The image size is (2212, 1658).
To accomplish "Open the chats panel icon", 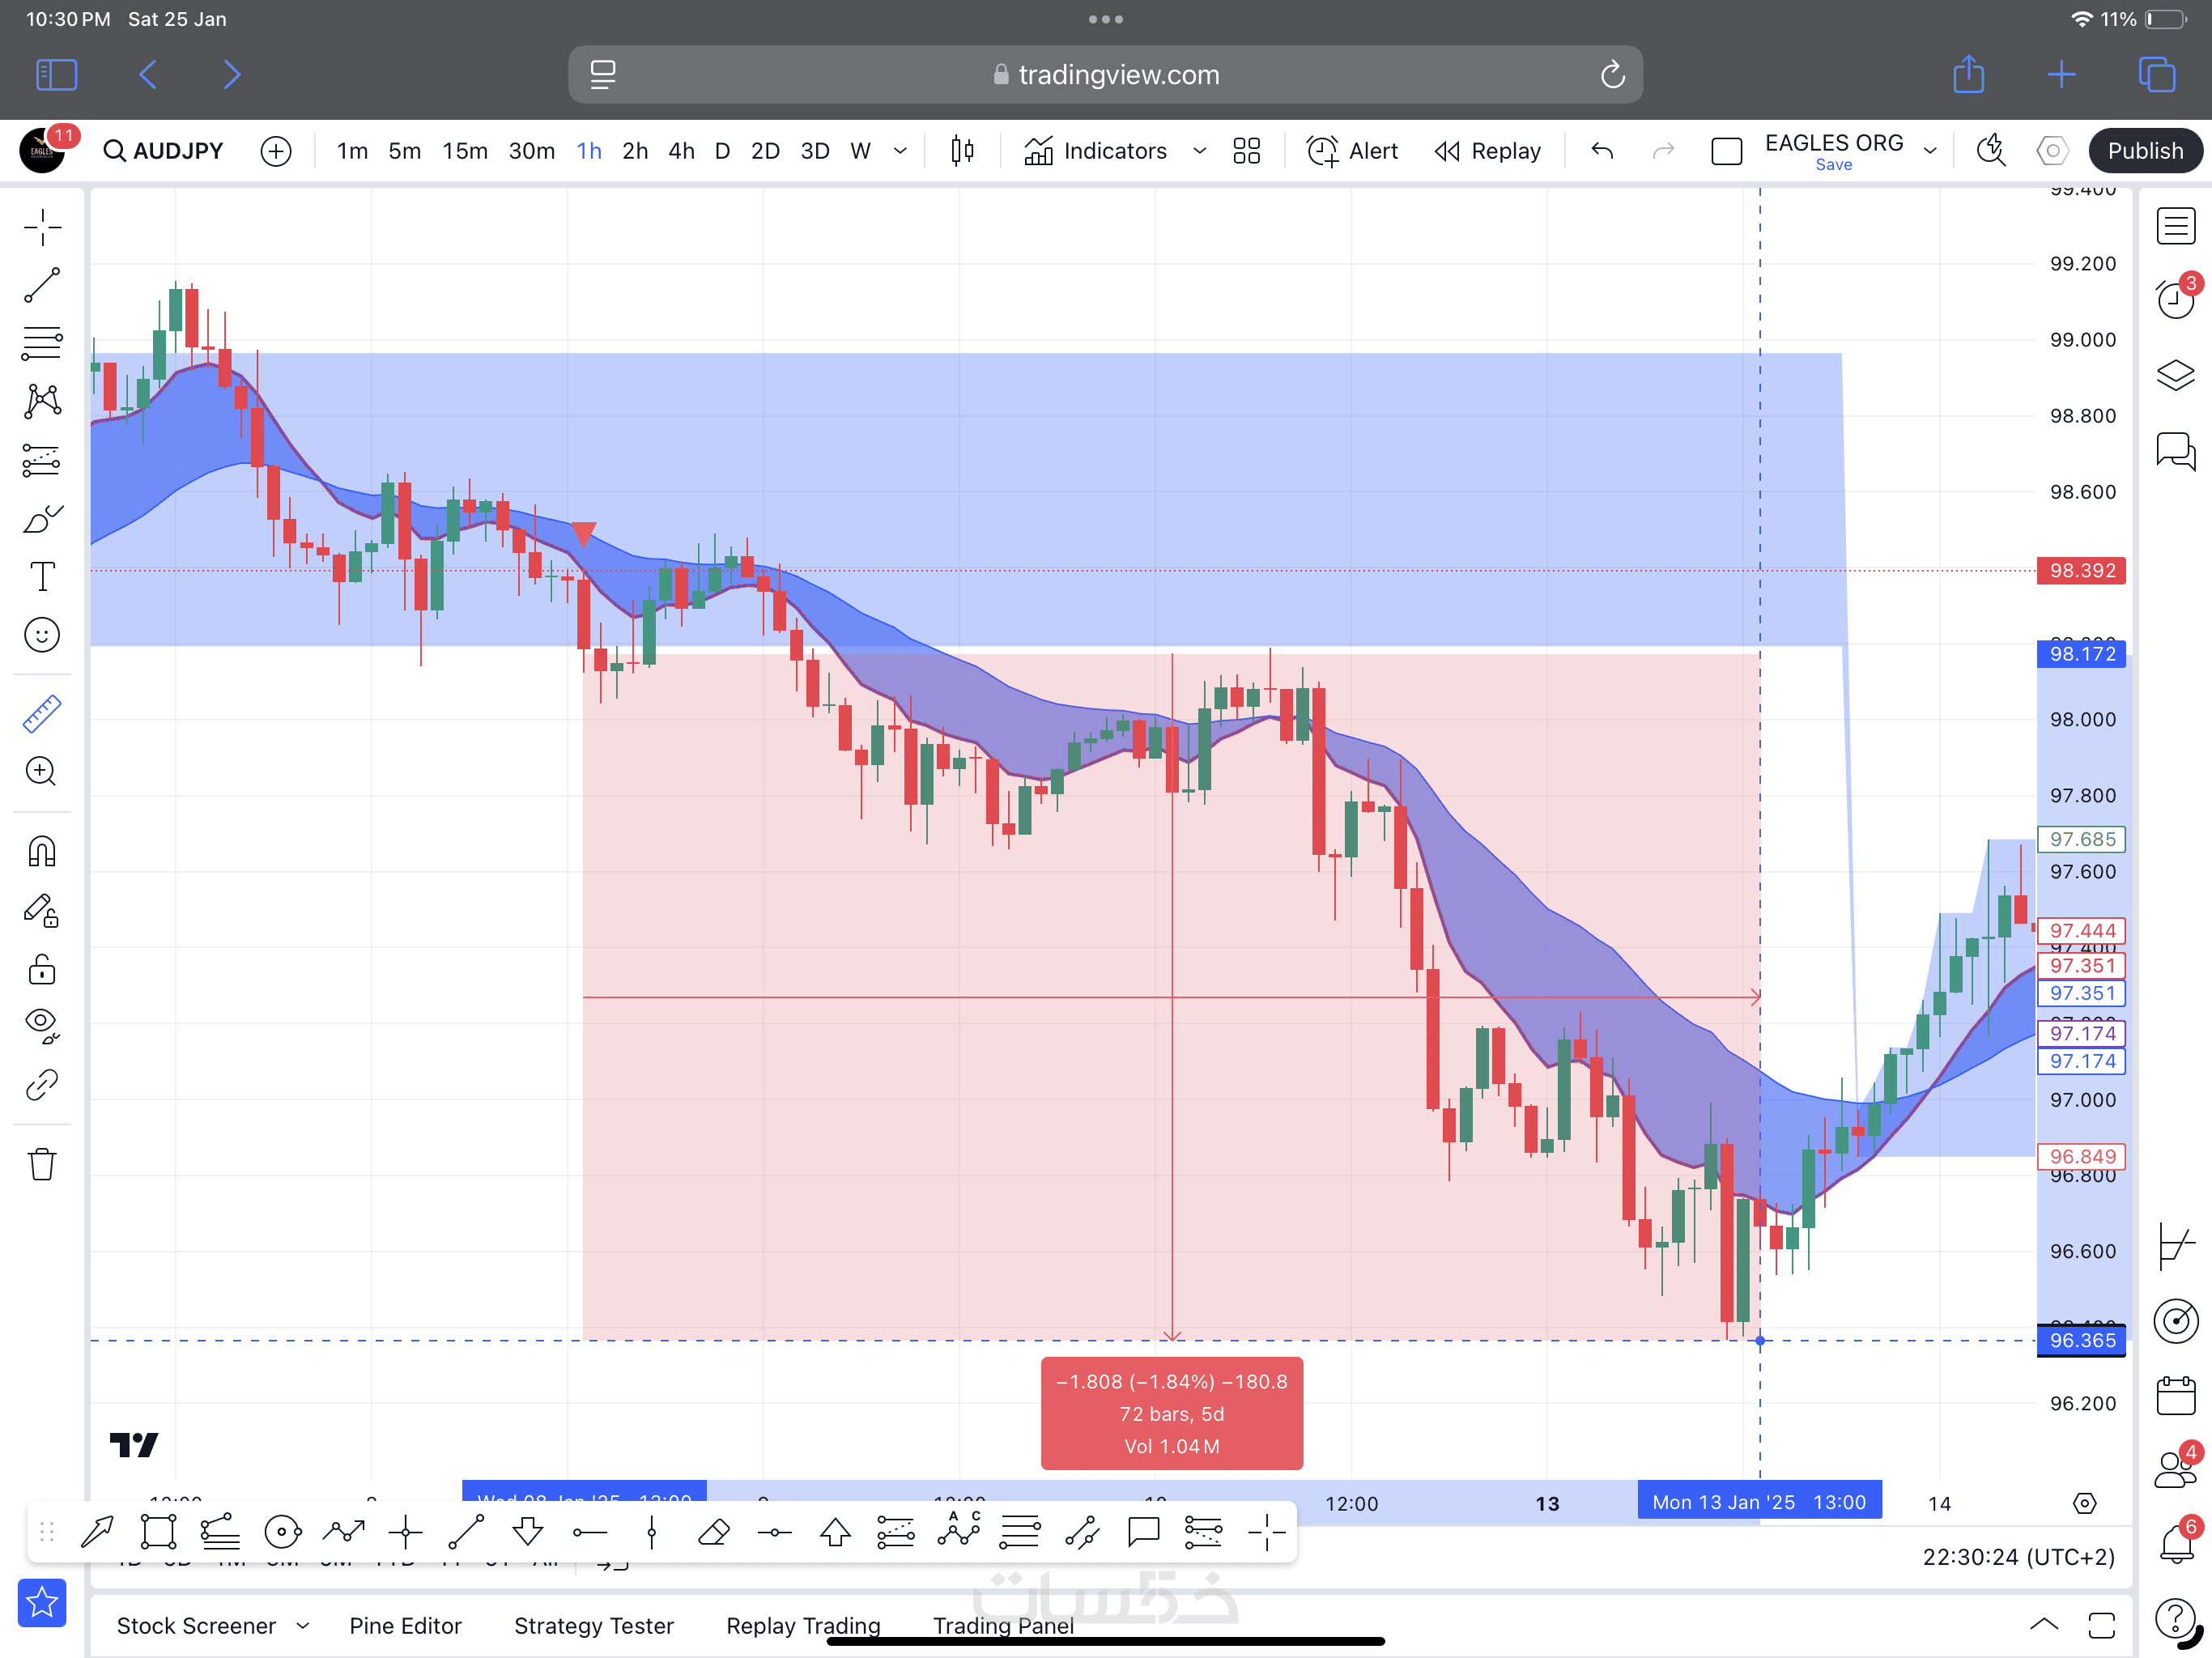I will coord(2175,451).
